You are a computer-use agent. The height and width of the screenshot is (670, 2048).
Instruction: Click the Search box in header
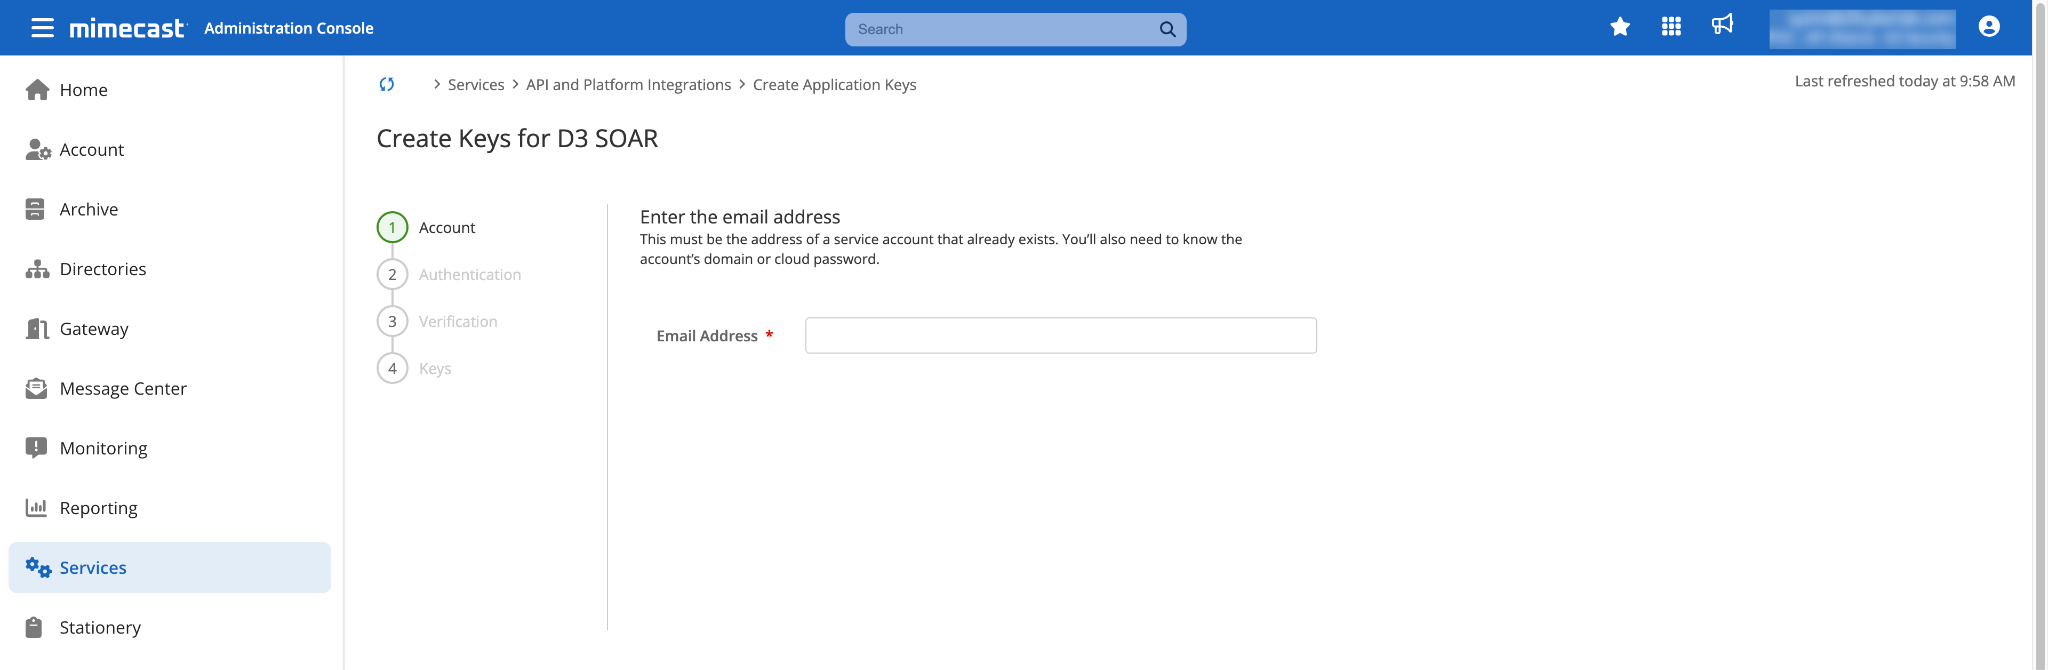1000,29
